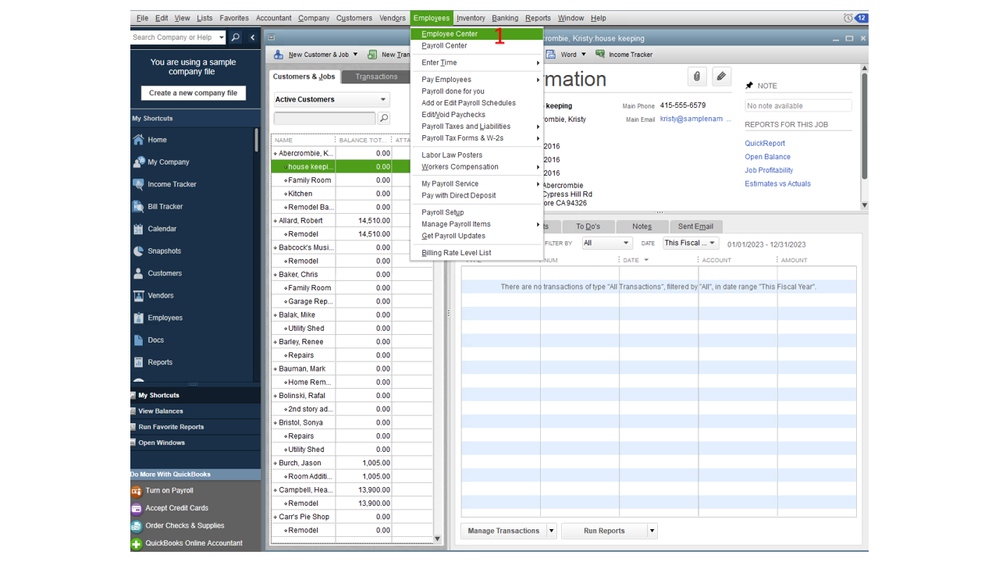Switch to the Notes tab
The height and width of the screenshot is (562, 999).
click(x=642, y=226)
